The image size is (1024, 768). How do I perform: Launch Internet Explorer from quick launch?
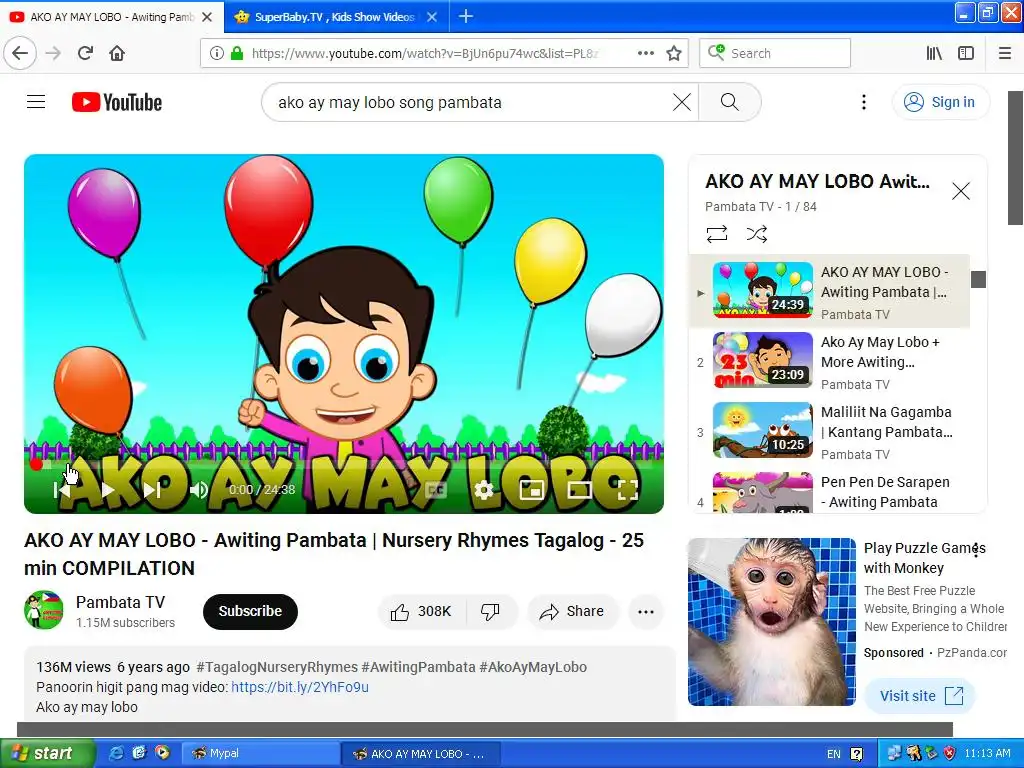pyautogui.click(x=116, y=753)
